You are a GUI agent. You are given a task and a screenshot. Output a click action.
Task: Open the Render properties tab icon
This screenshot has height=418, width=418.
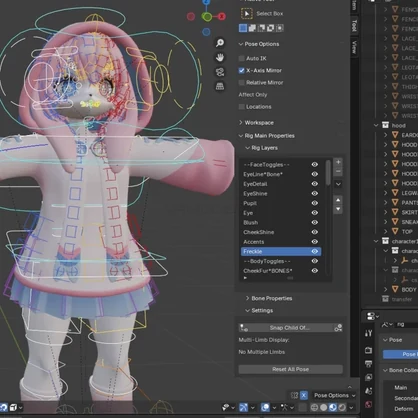click(368, 350)
